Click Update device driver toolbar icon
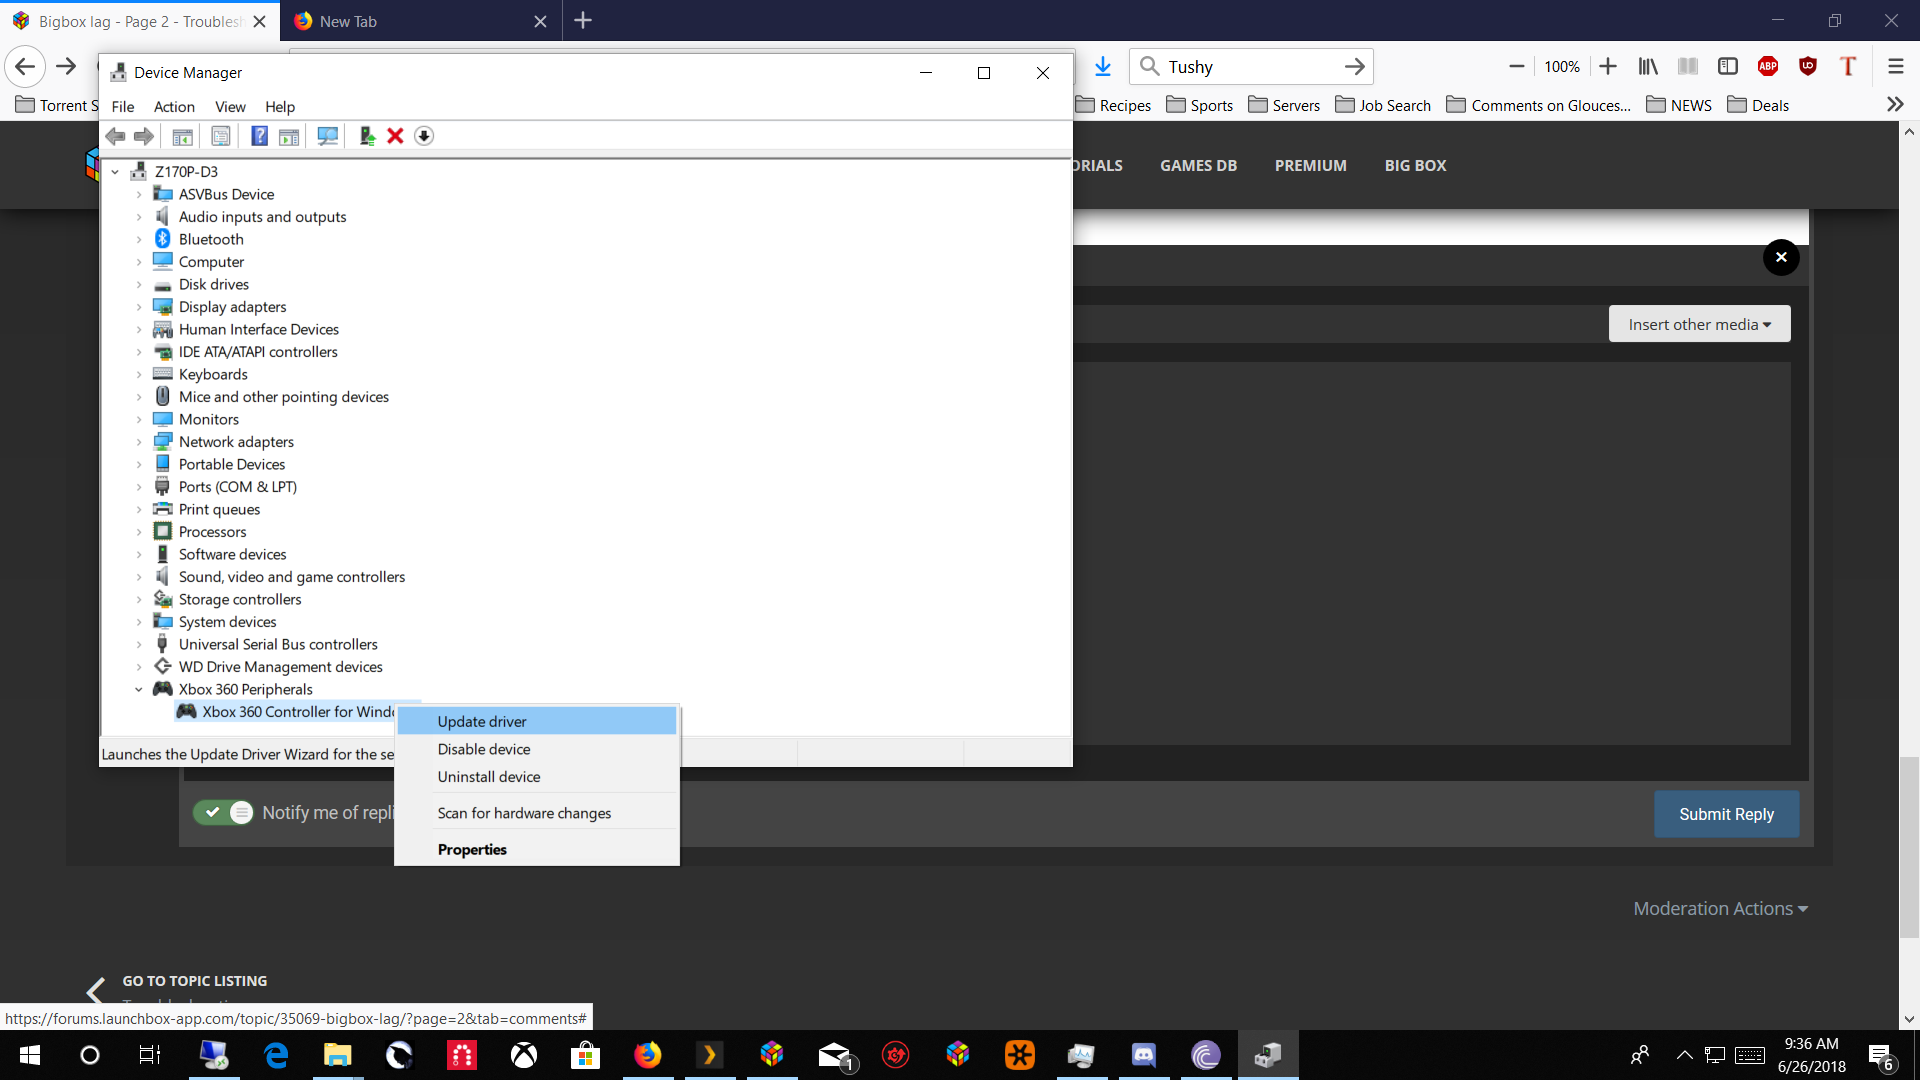1920x1080 pixels. point(367,136)
